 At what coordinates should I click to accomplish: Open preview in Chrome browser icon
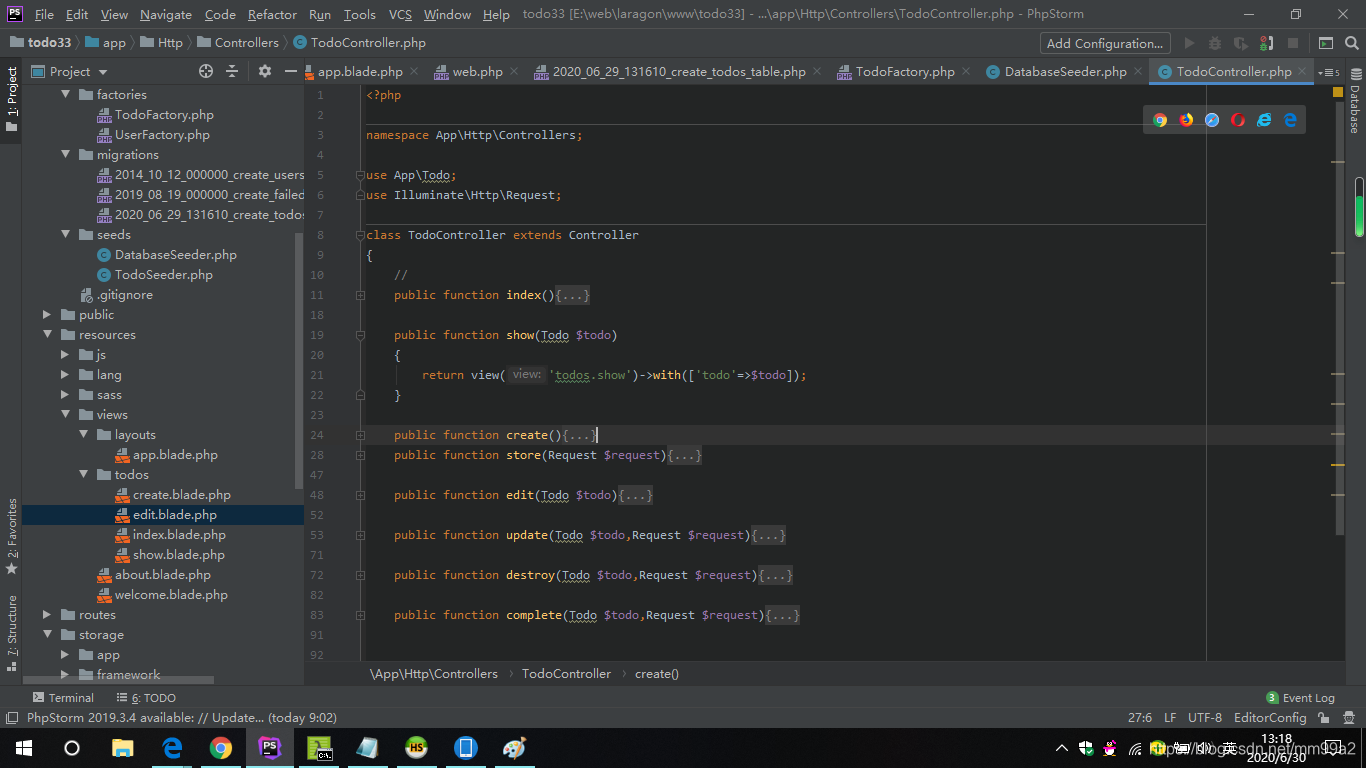pyautogui.click(x=1160, y=120)
